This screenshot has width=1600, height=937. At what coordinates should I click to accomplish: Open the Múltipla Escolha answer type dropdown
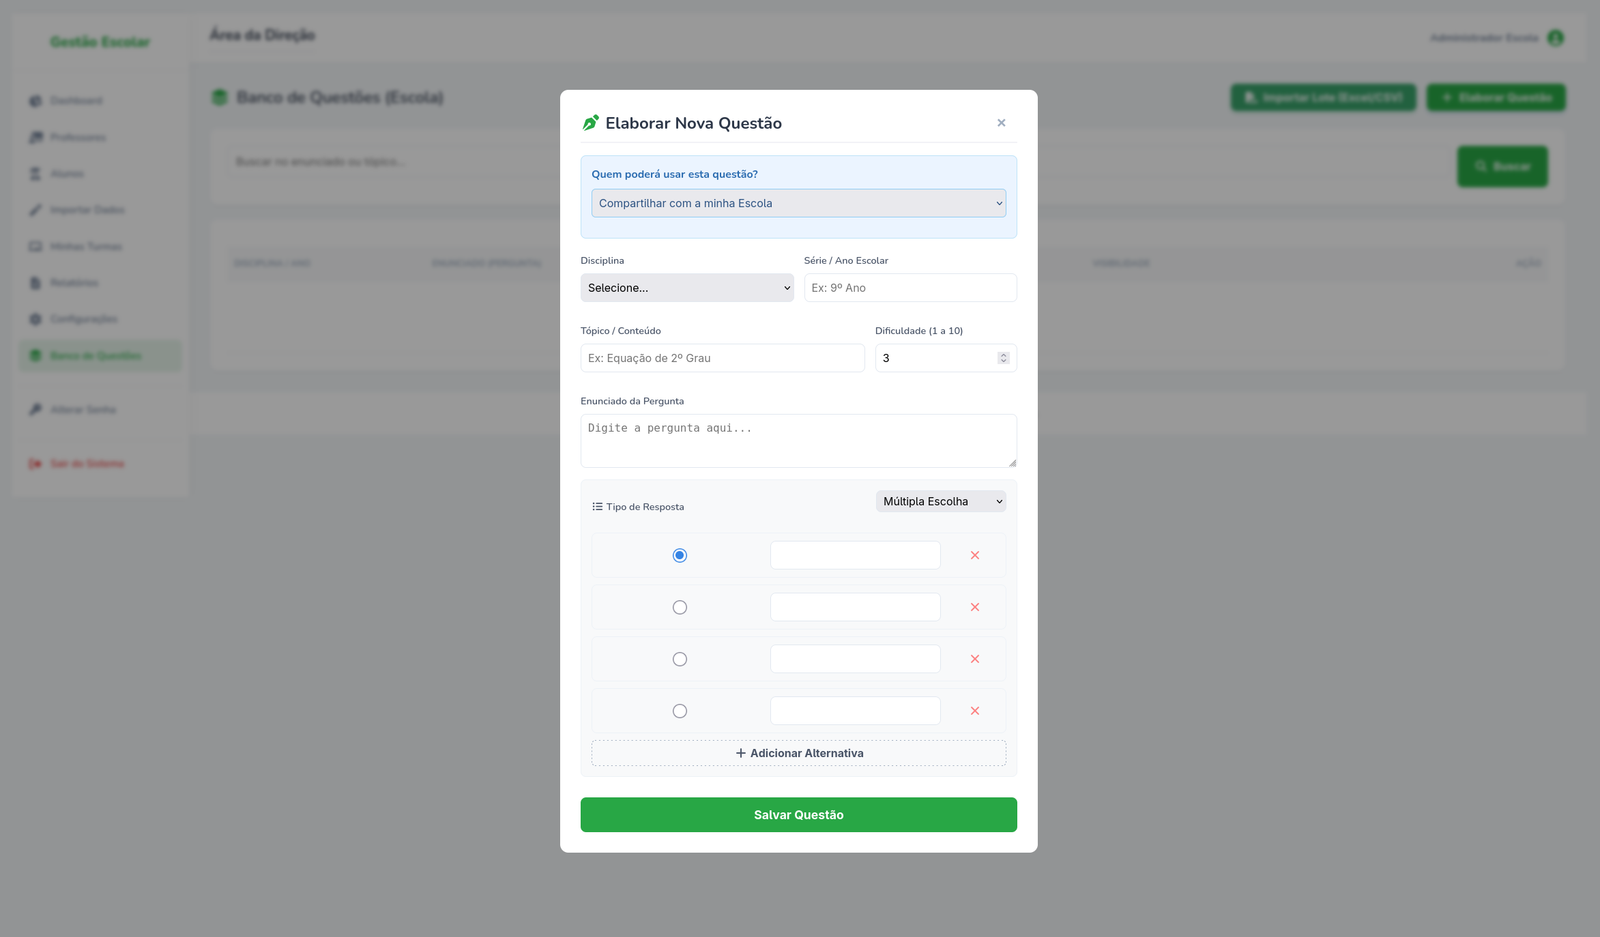940,501
